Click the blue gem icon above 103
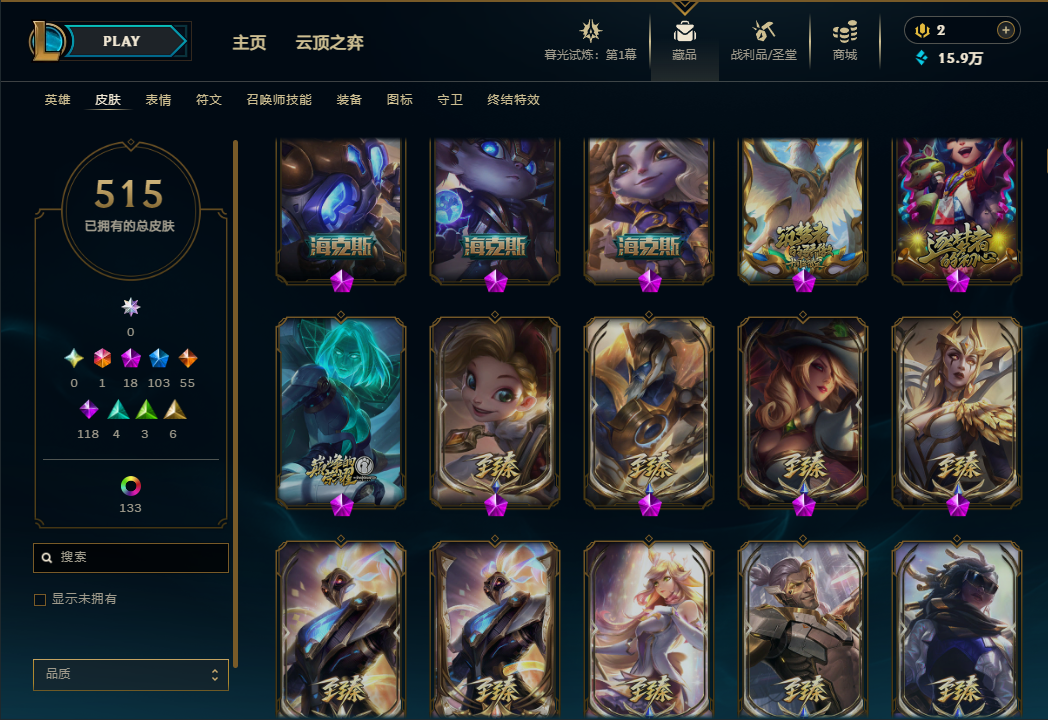This screenshot has height=720, width=1048. click(158, 358)
